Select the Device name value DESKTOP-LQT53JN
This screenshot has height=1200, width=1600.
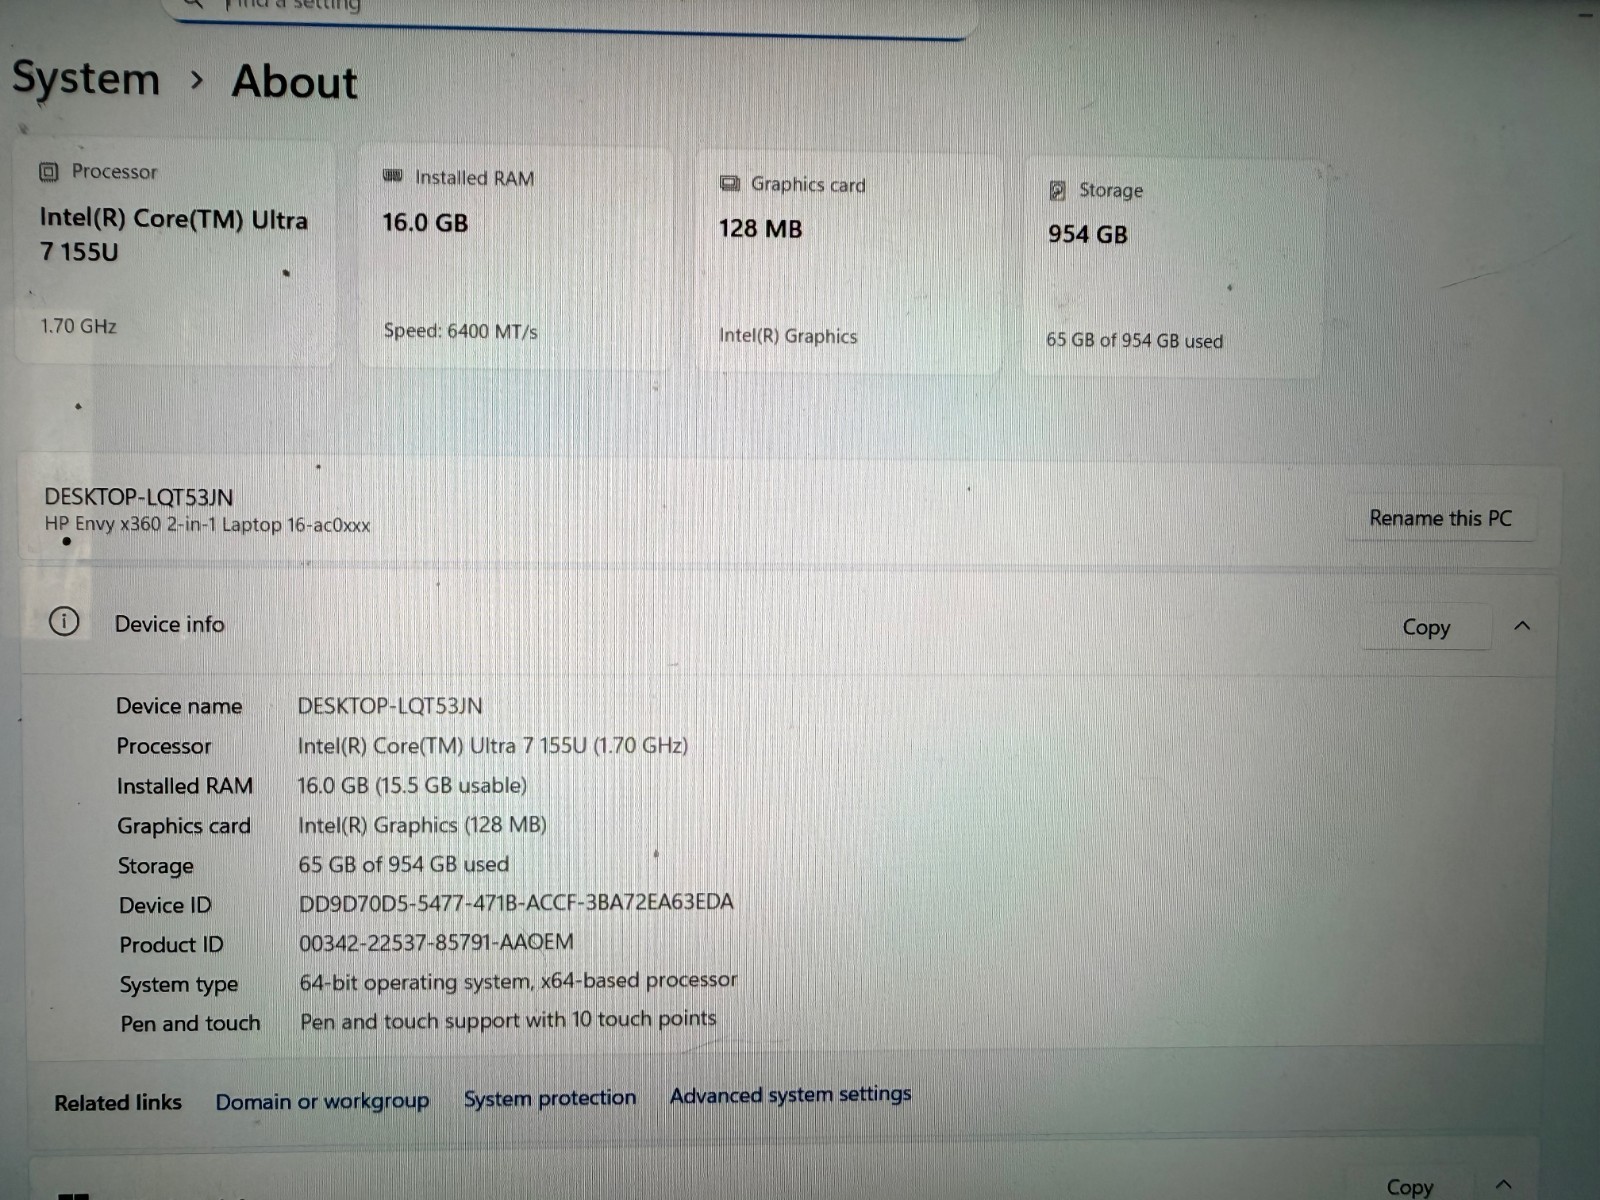(390, 706)
